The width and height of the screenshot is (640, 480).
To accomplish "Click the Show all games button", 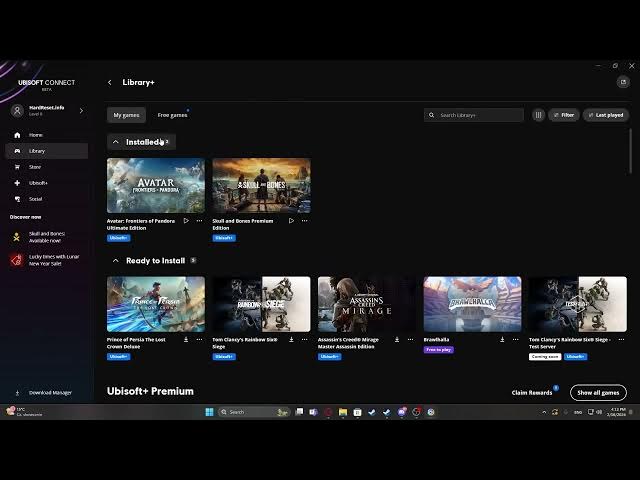I will [x=598, y=393].
